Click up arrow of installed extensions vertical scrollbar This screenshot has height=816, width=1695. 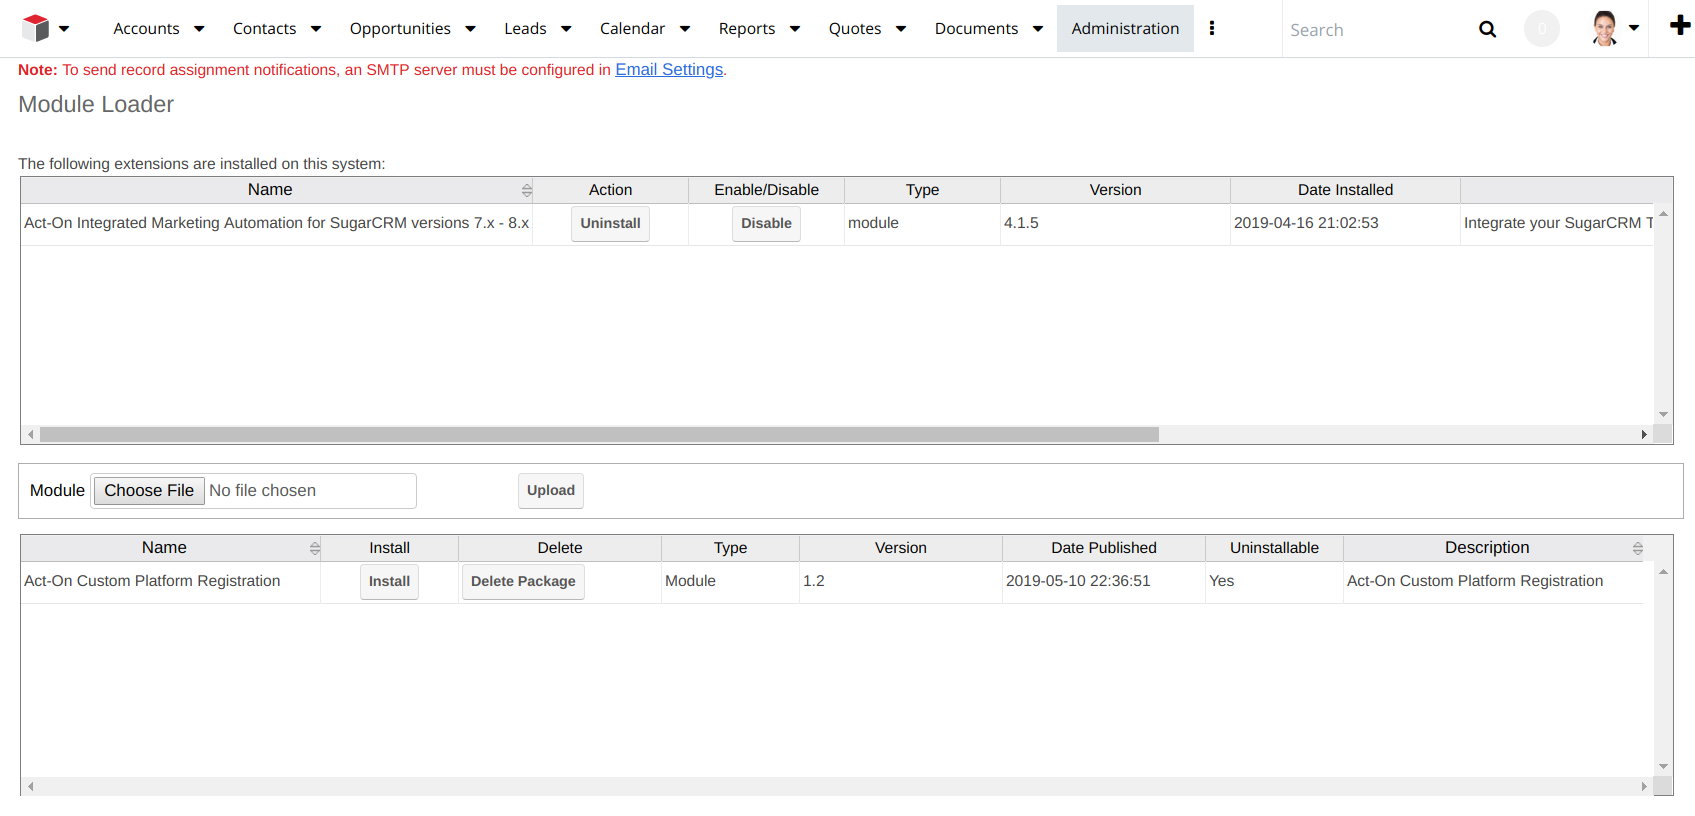coord(1663,213)
